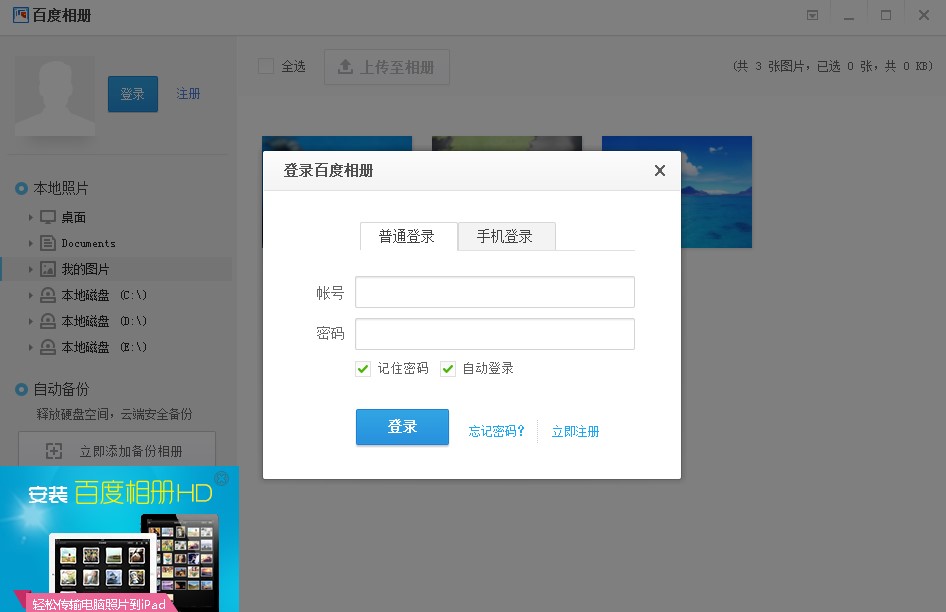Uncheck the 自动登录 checkbox

[x=448, y=369]
